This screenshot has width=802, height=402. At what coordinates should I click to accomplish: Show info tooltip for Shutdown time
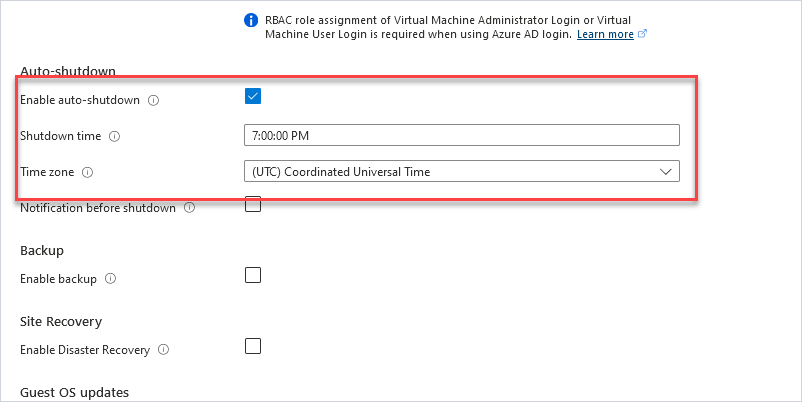point(115,137)
